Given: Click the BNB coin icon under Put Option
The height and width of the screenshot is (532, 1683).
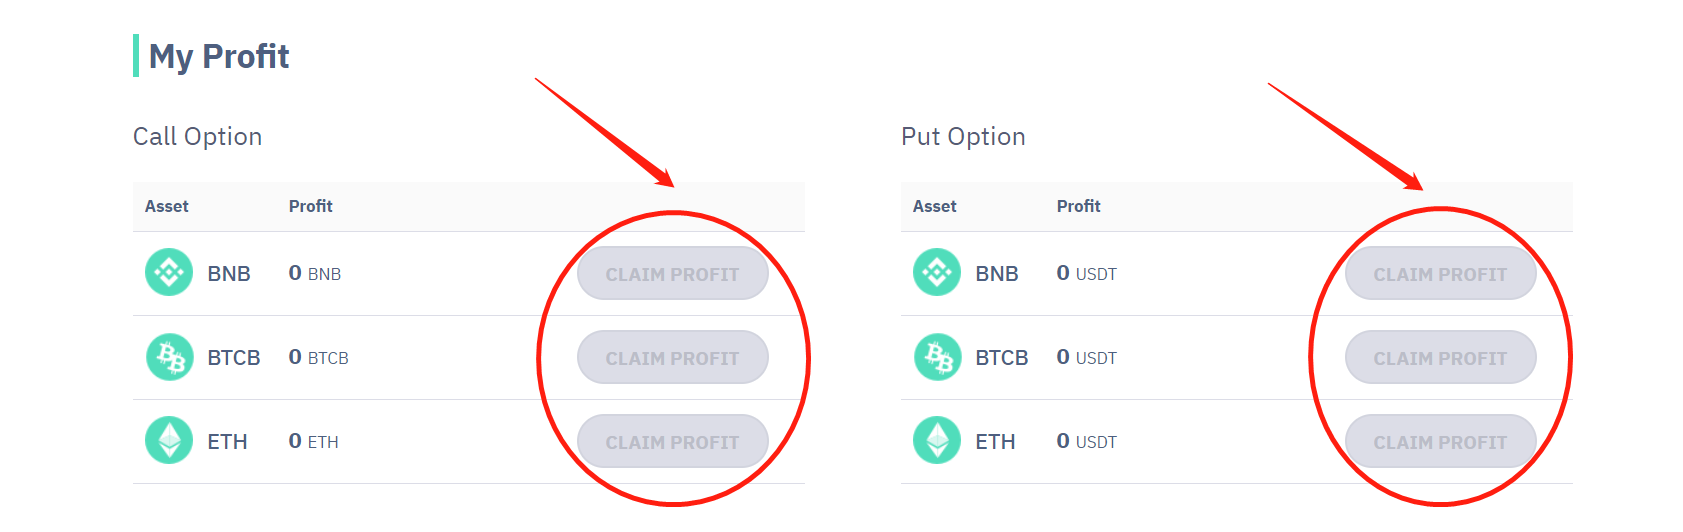Looking at the screenshot, I should (937, 272).
